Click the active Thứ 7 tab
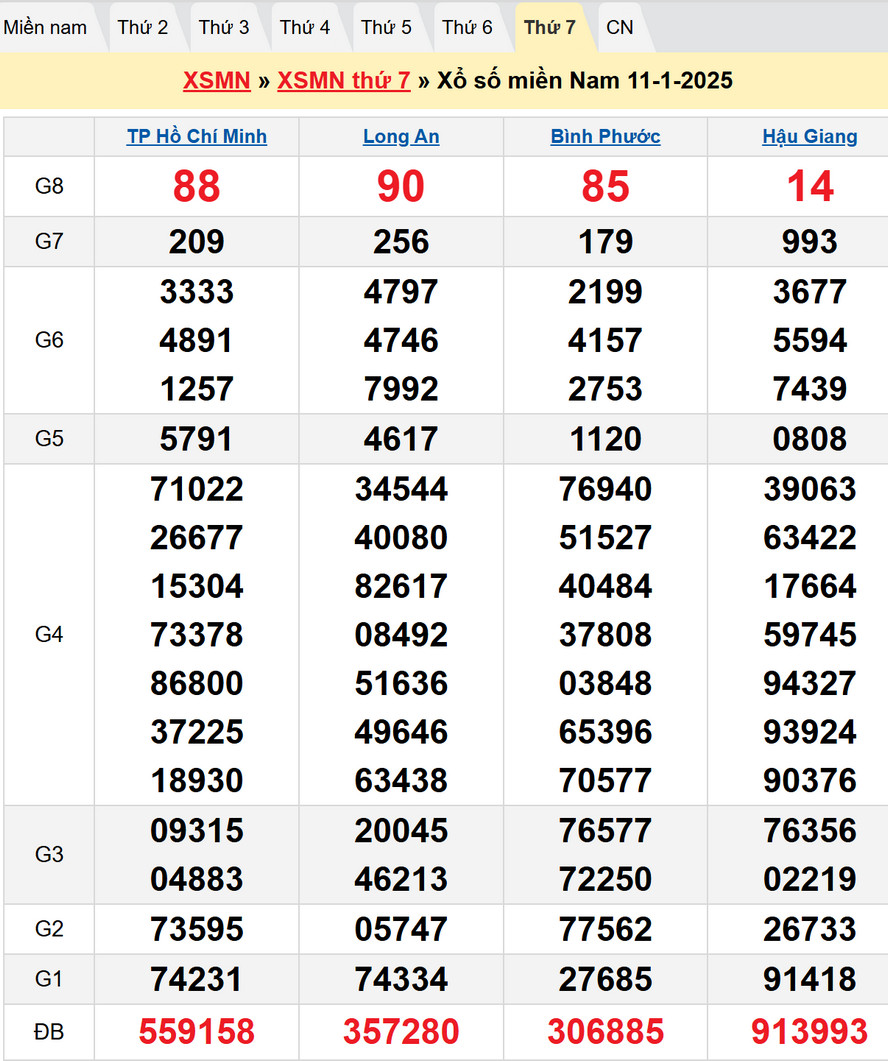This screenshot has height=1061, width=888. (549, 27)
